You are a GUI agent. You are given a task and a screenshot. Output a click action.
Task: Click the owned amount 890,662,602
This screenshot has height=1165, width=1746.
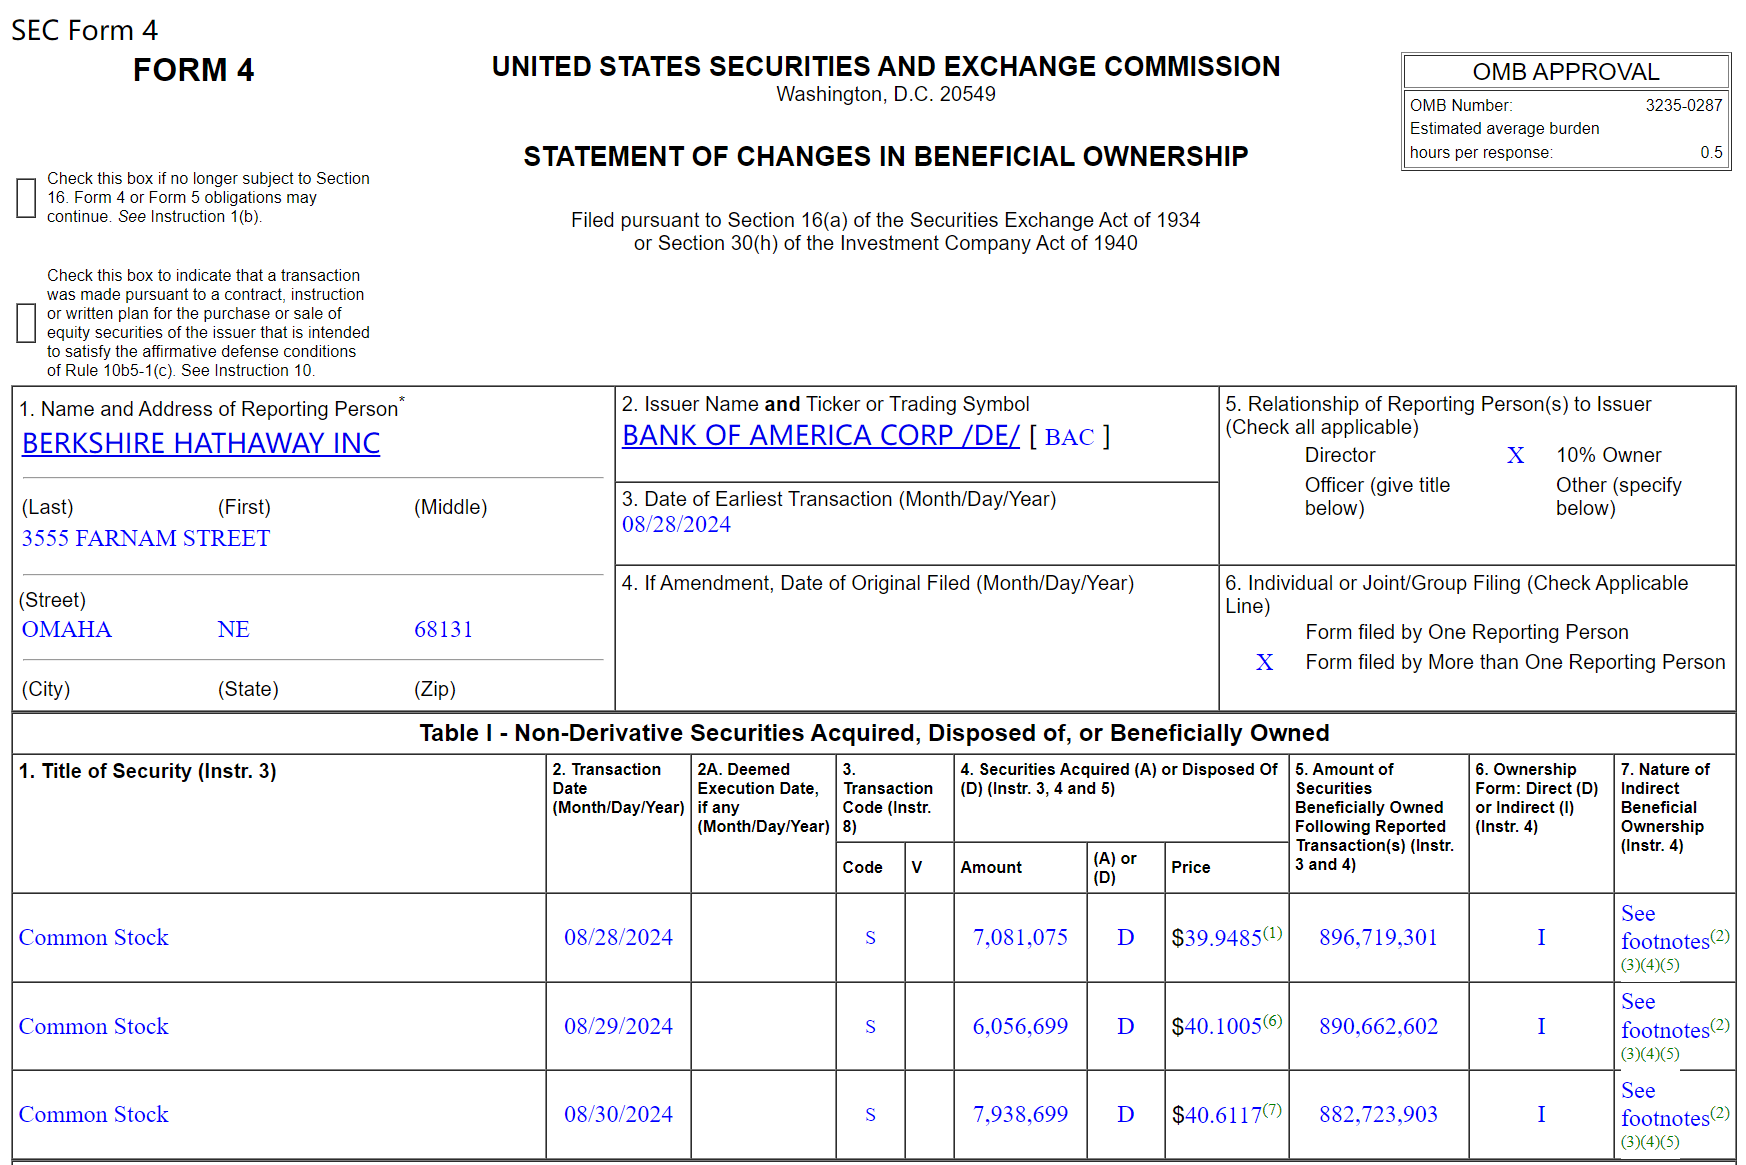pos(1378,1026)
